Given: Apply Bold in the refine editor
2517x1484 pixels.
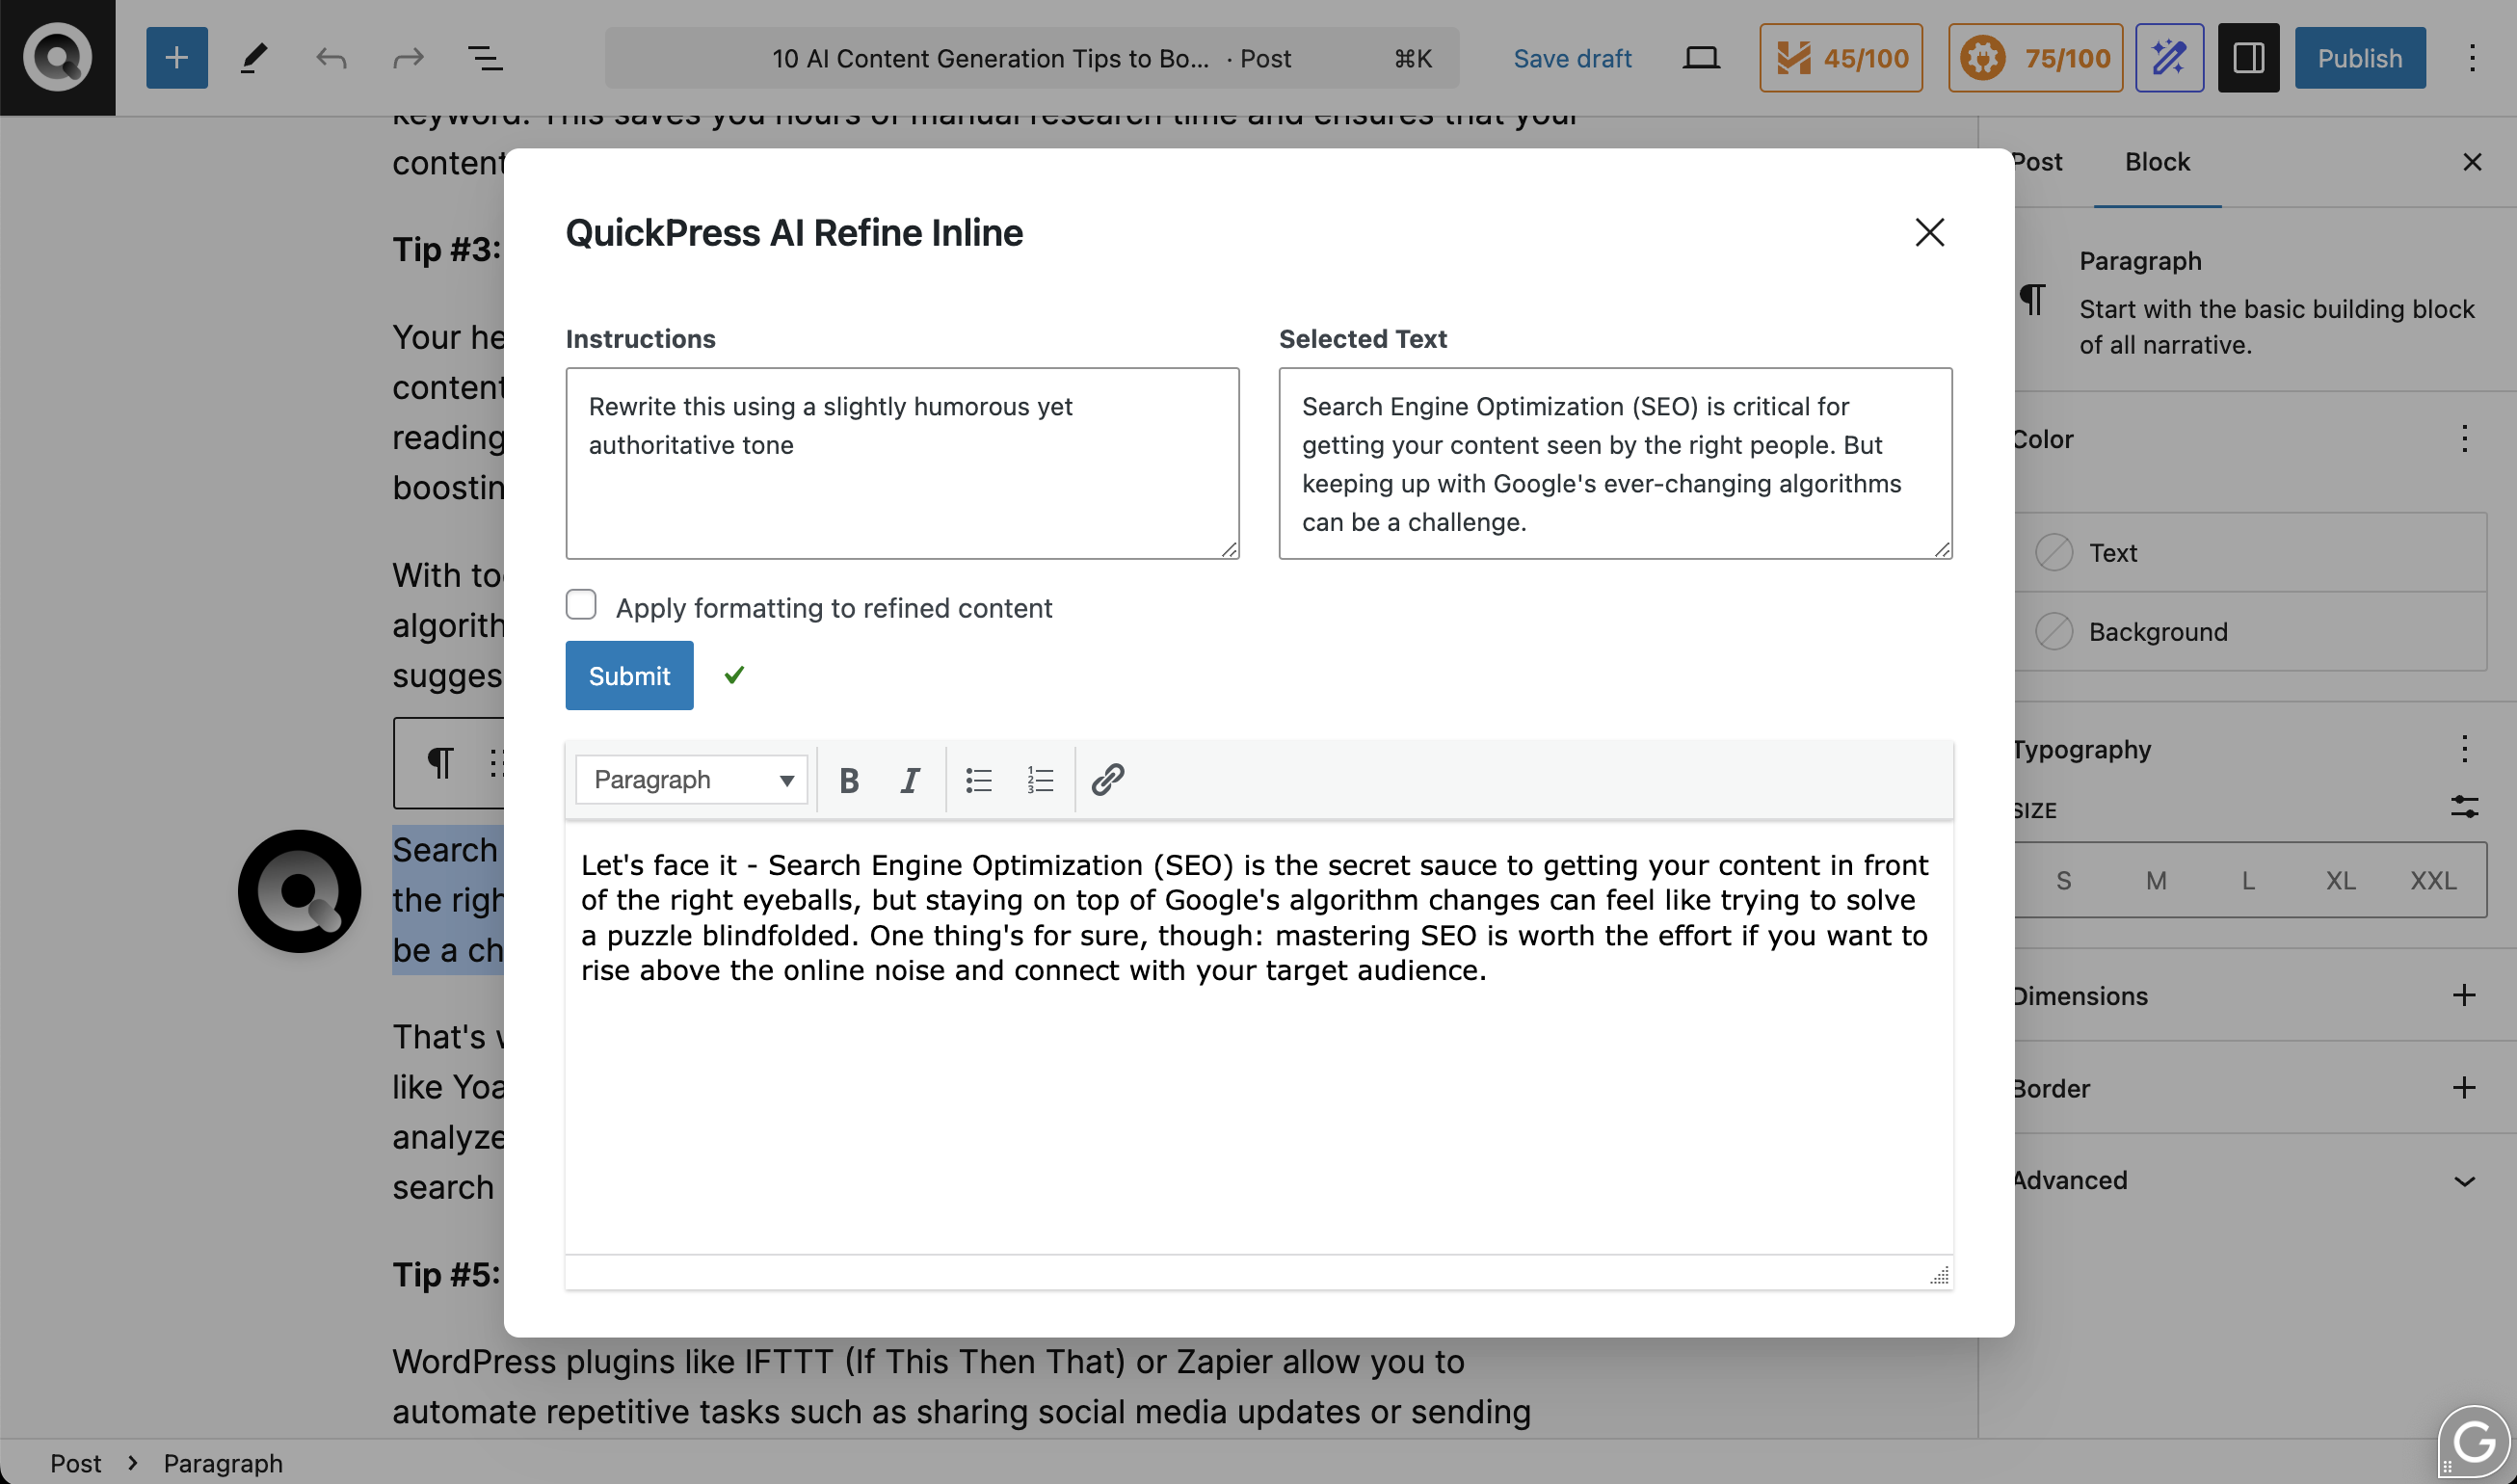Looking at the screenshot, I should point(849,780).
